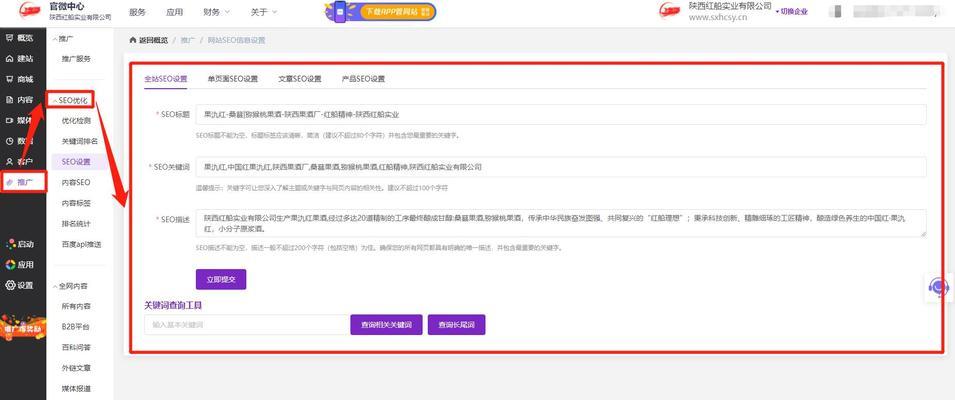955x400 pixels.
Task: Open the 设置 gear settings sidebar item
Action: [x=19, y=285]
